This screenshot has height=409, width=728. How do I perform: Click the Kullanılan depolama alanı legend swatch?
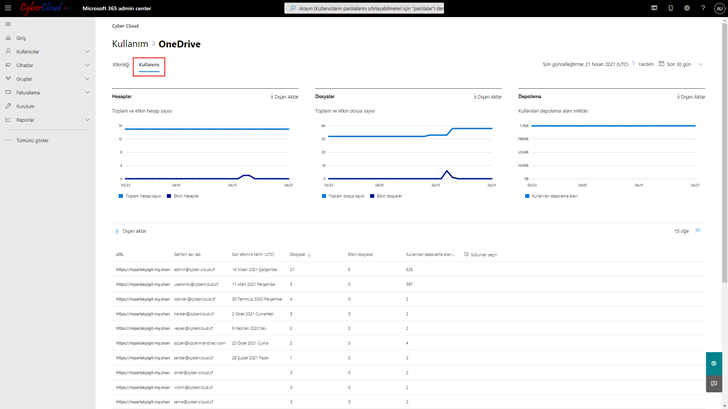click(527, 196)
